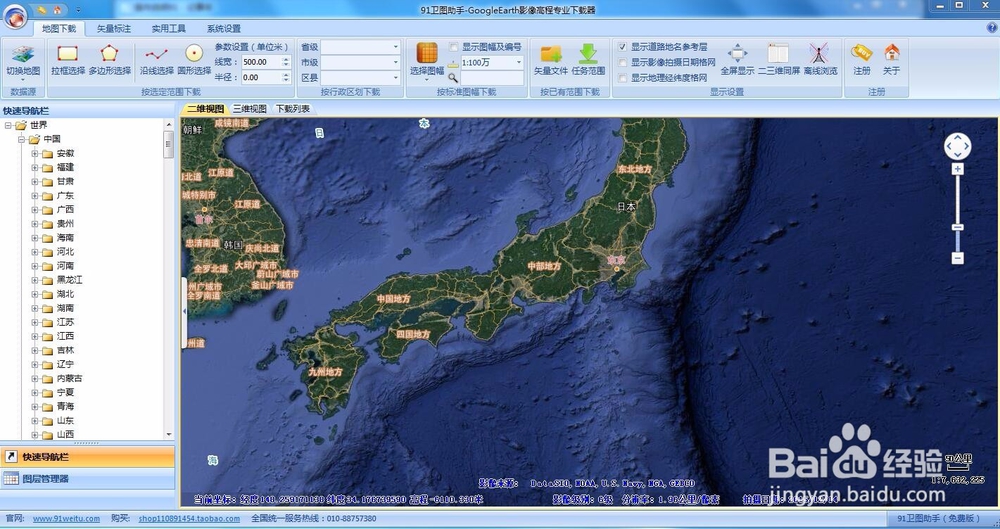Click the application globe logo button
The height and width of the screenshot is (529, 1000).
pos(15,15)
